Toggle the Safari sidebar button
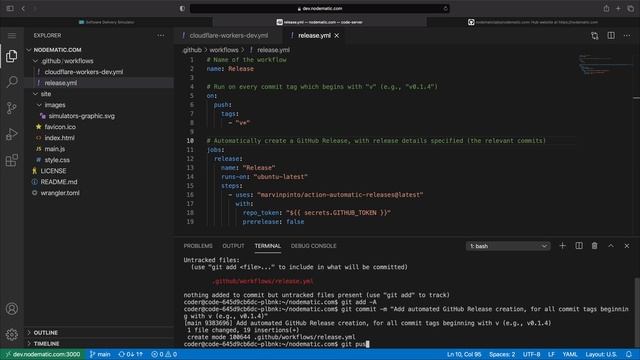 click(10, 8)
